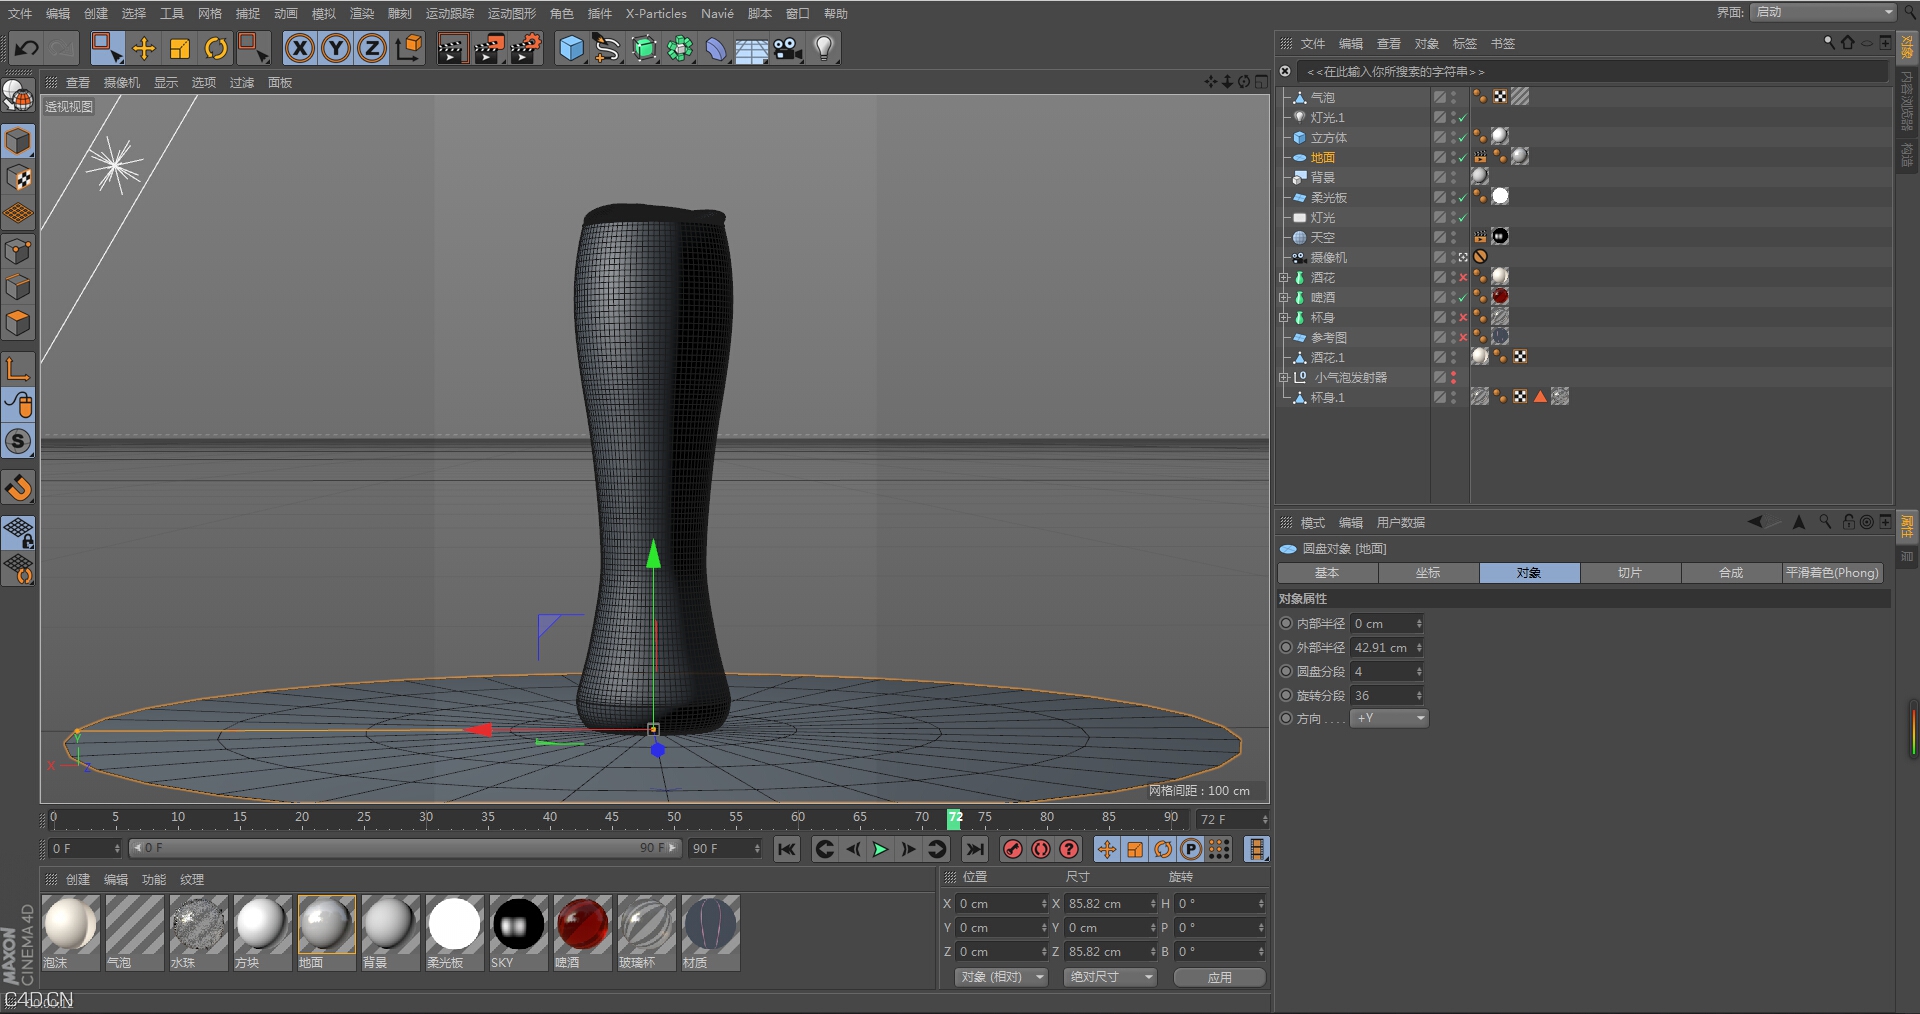This screenshot has height=1014, width=1920.
Task: Click the Camera object icon in toolbar
Action: point(788,48)
